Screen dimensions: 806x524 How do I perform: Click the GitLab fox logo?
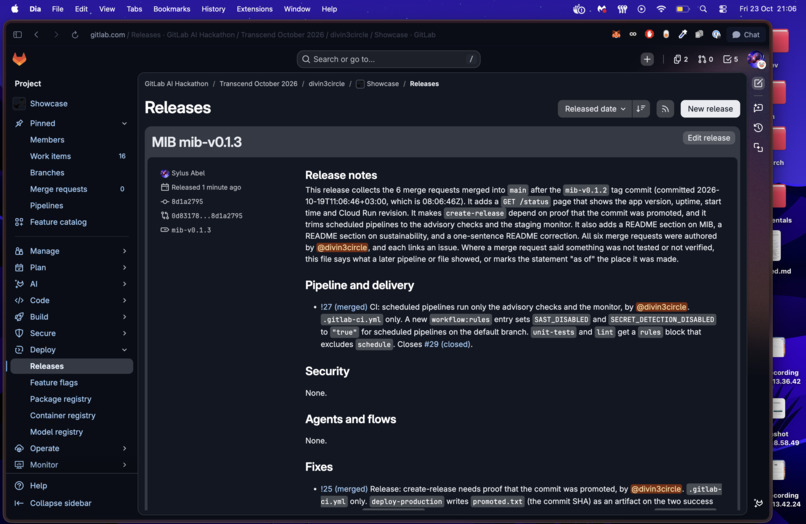20,59
